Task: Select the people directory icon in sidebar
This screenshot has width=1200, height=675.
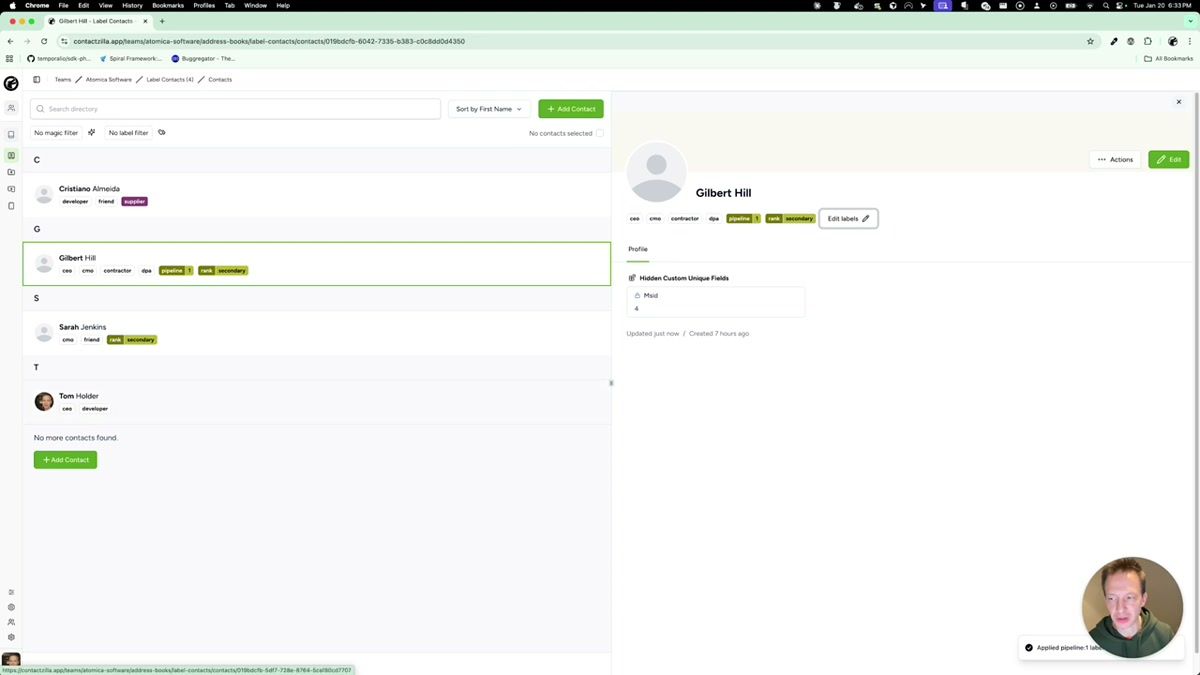Action: coord(11,107)
